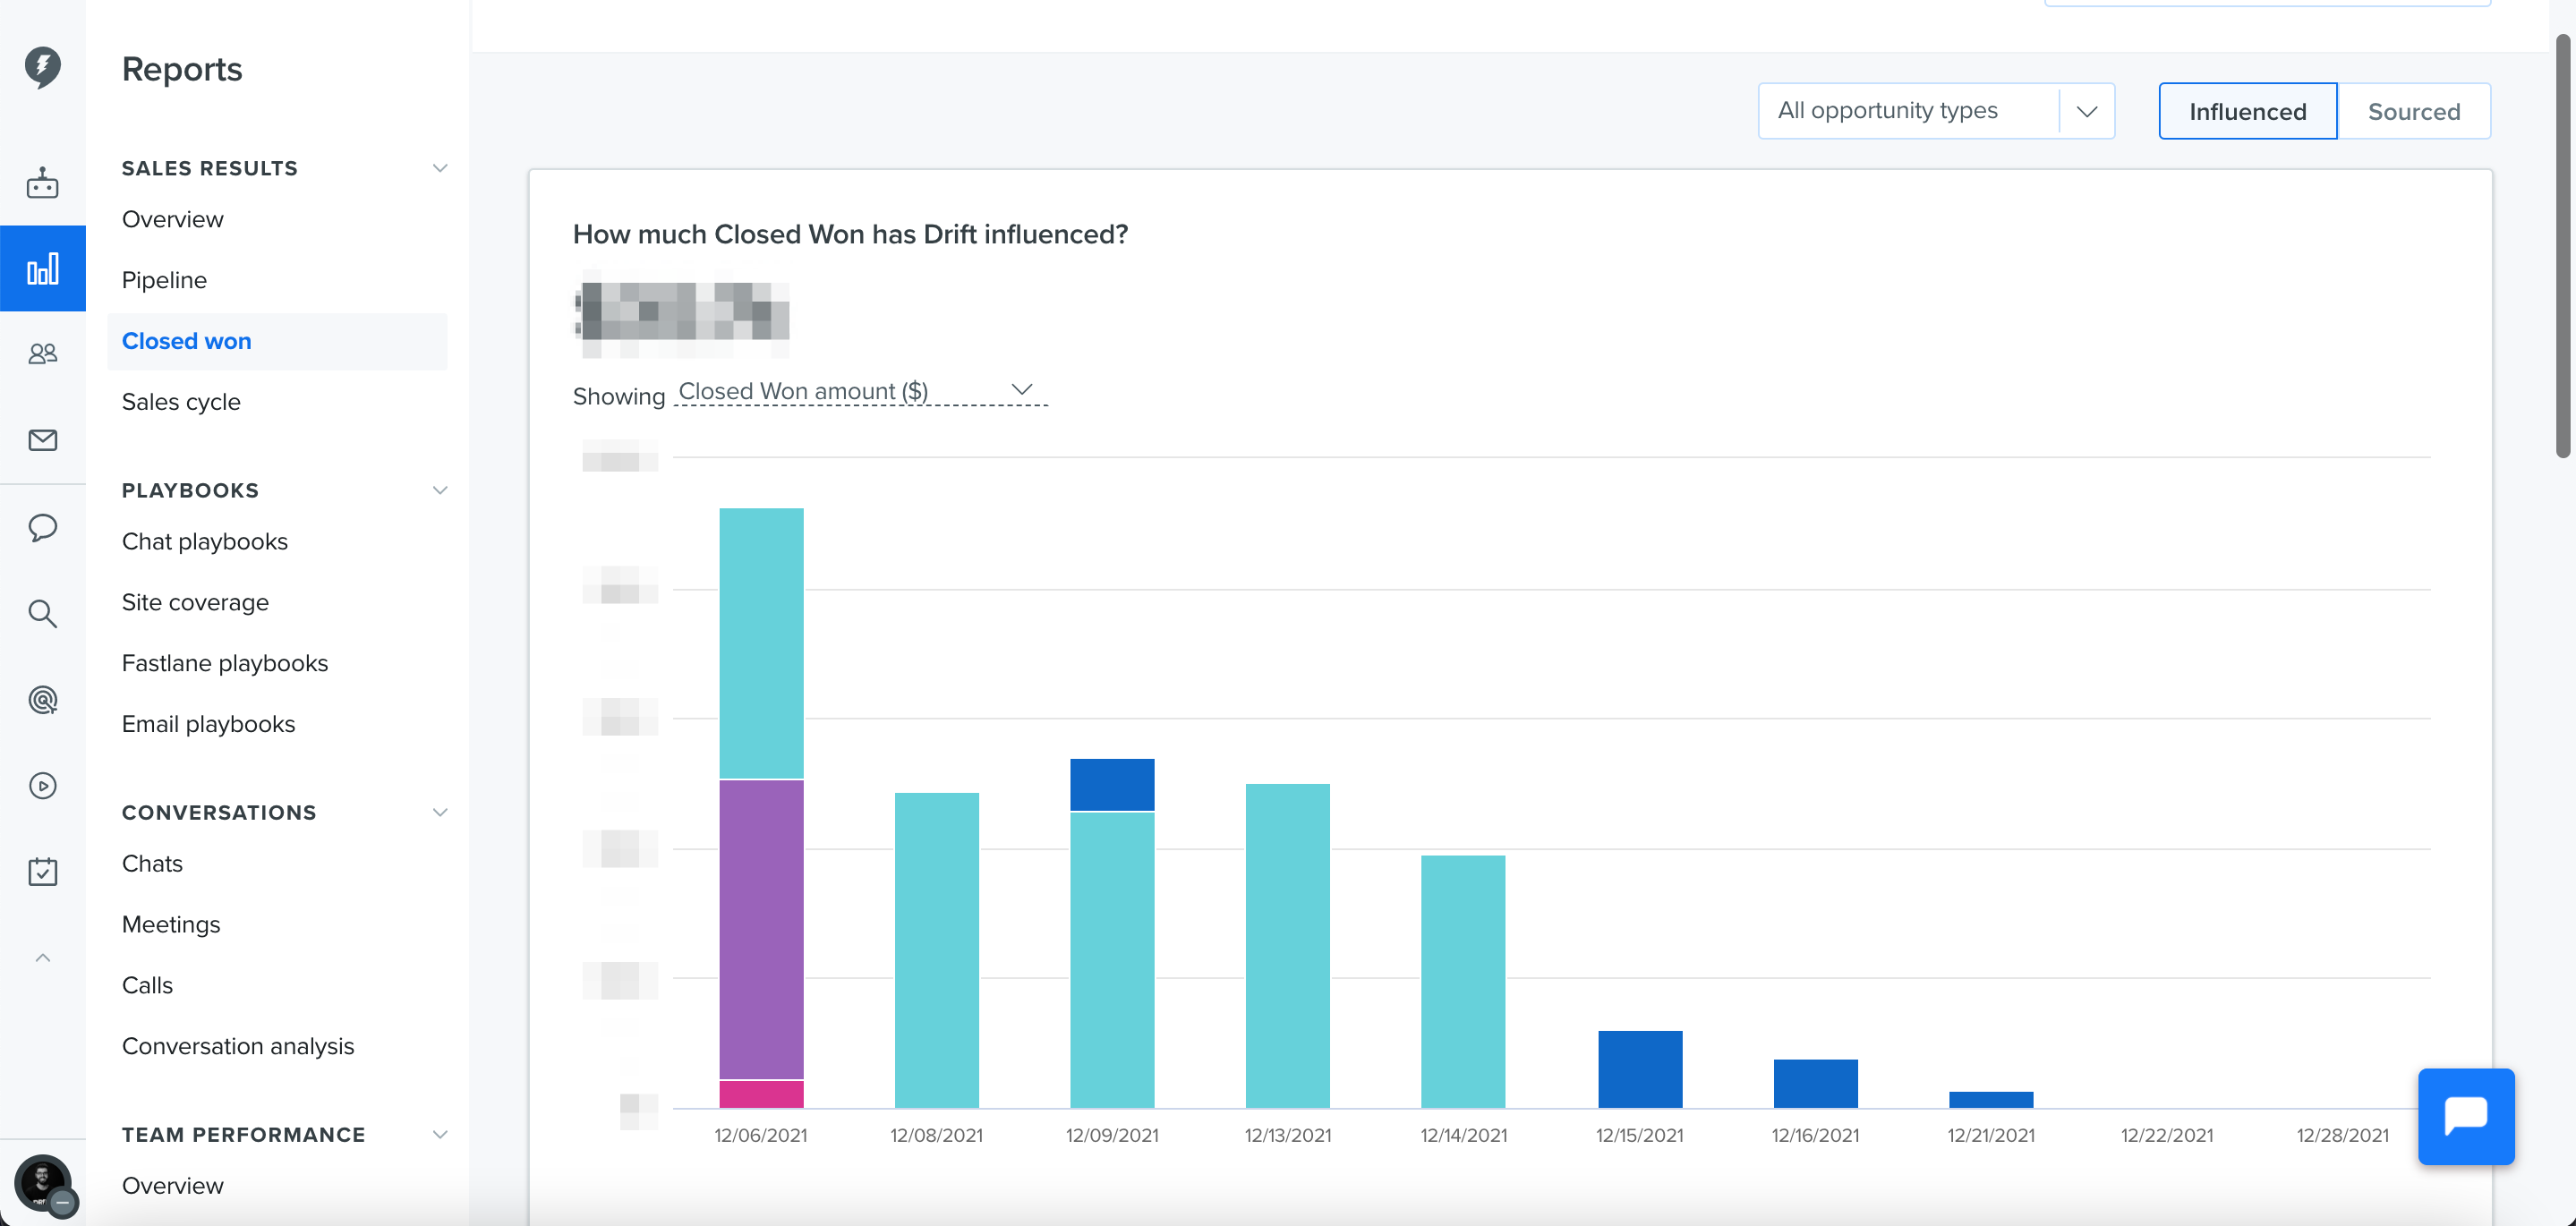Screen dimensions: 2576x1226
Task: Open Sales Results Overview report
Action: point(172,219)
